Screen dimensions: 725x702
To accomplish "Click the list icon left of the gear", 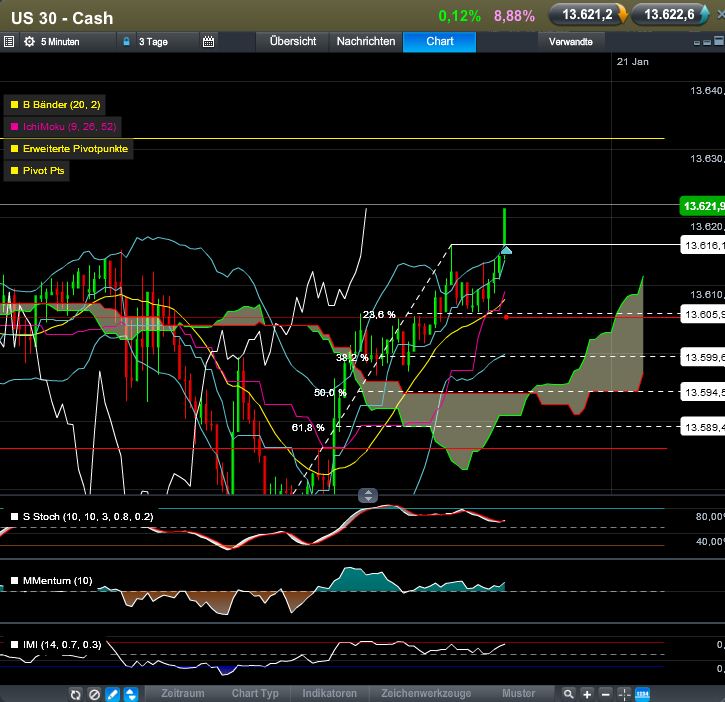I will 9,42.
